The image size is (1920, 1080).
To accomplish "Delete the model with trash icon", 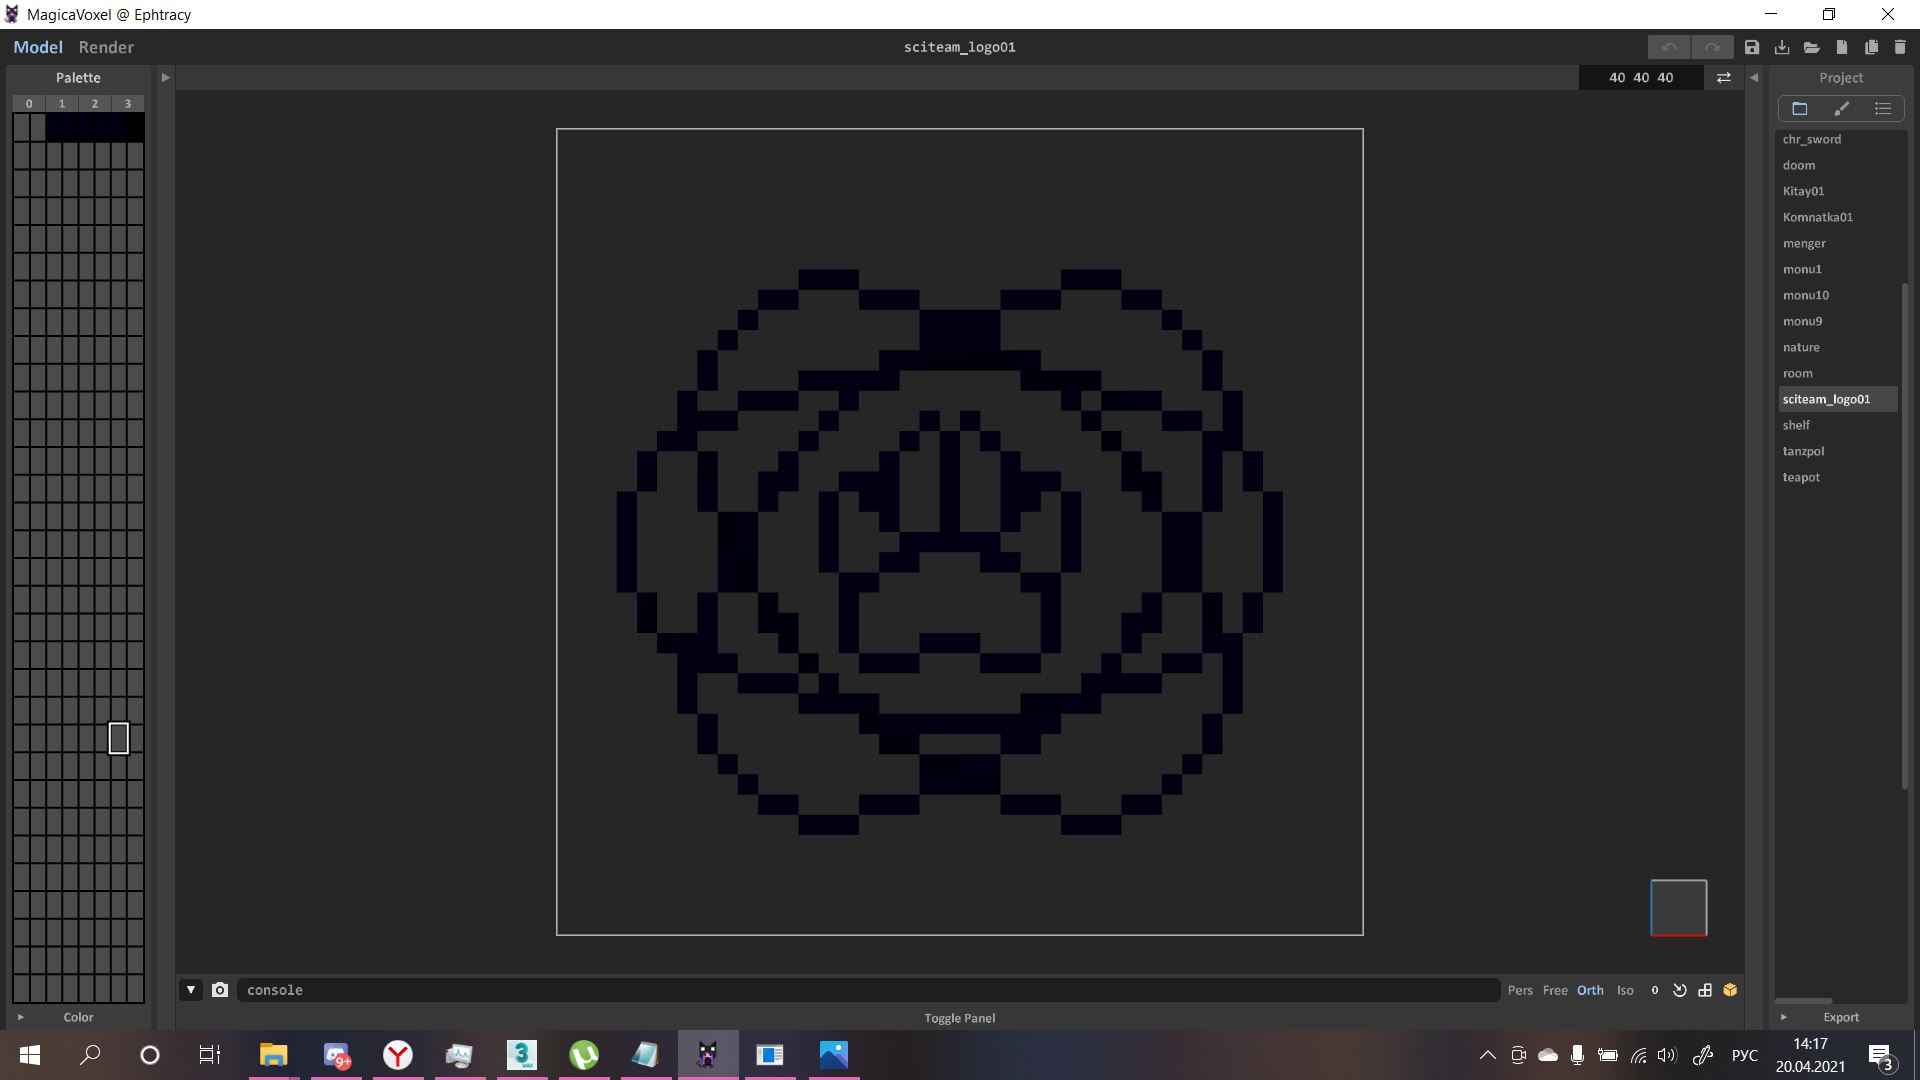I will pyautogui.click(x=1900, y=47).
